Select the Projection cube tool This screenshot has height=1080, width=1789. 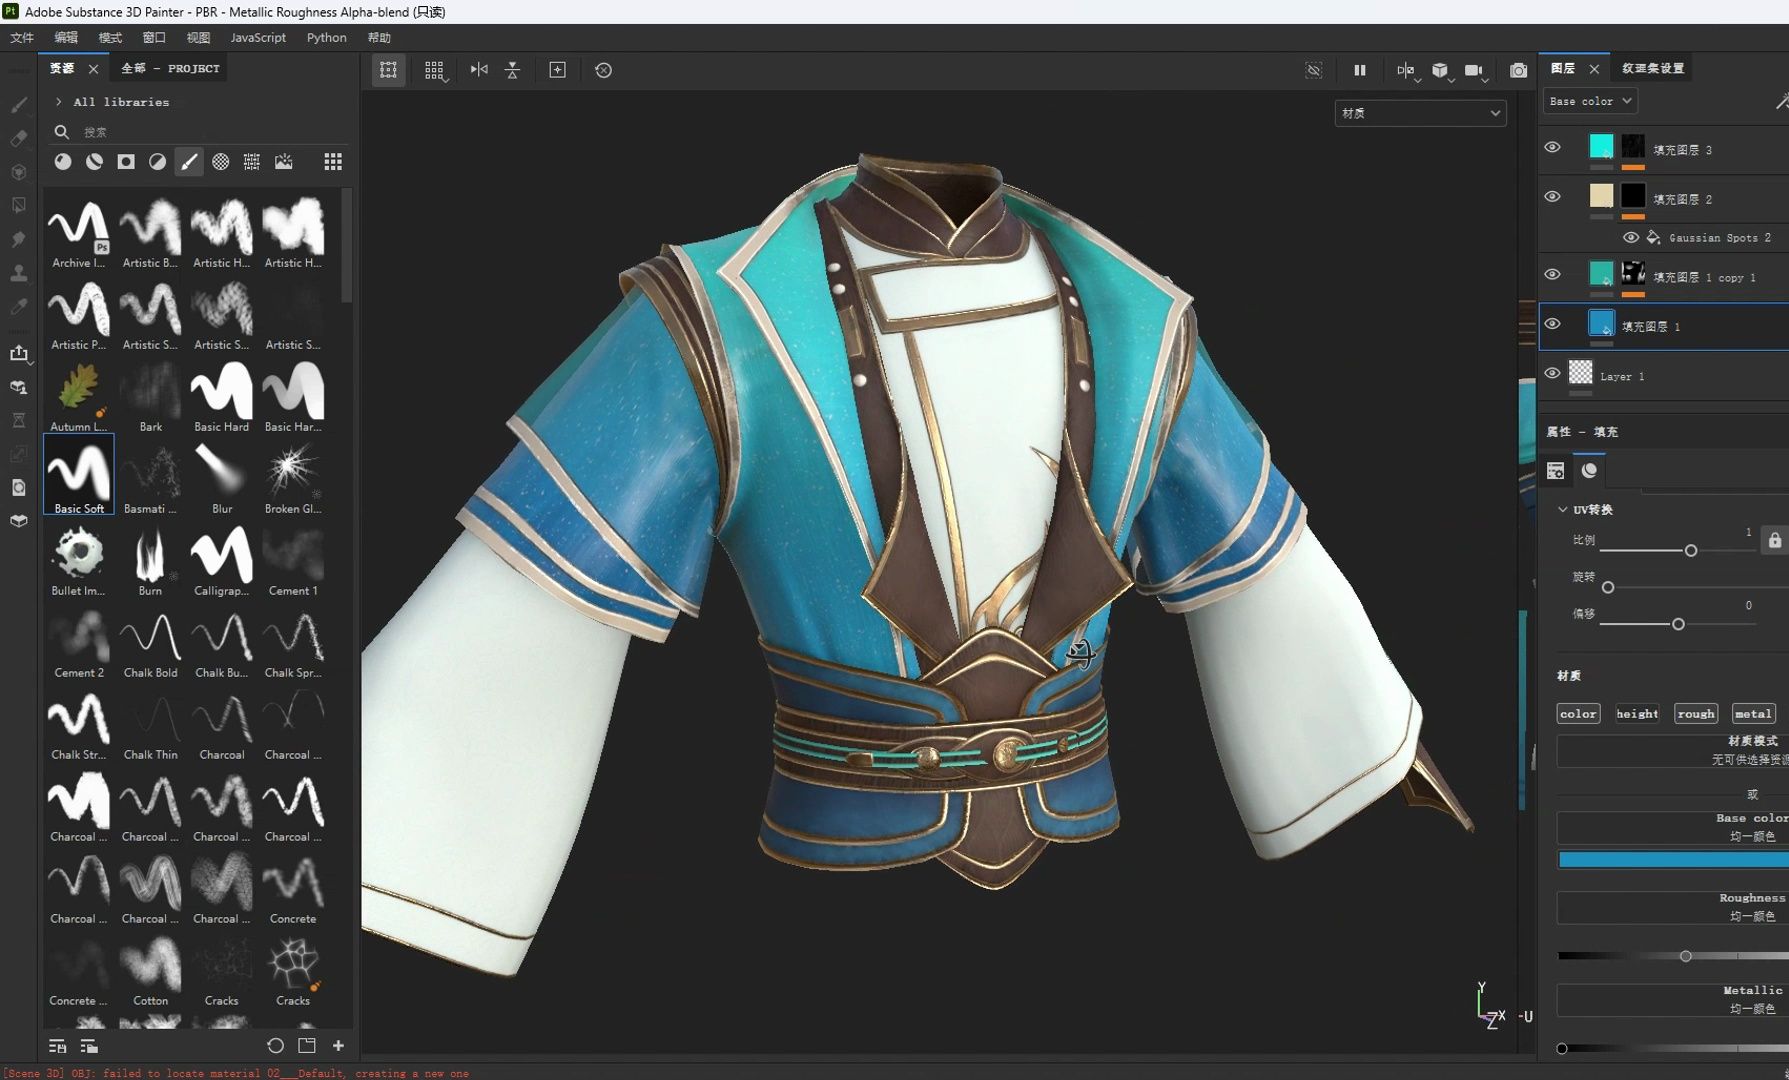coord(18,172)
